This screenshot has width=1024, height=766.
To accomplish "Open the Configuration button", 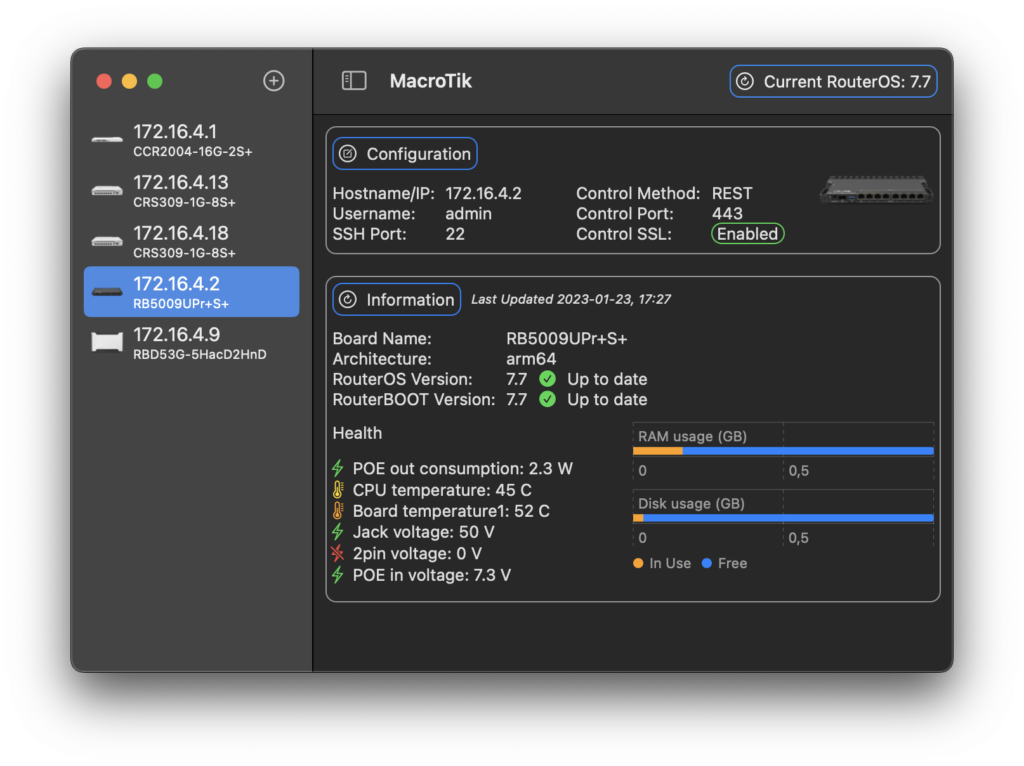I will pos(405,154).
